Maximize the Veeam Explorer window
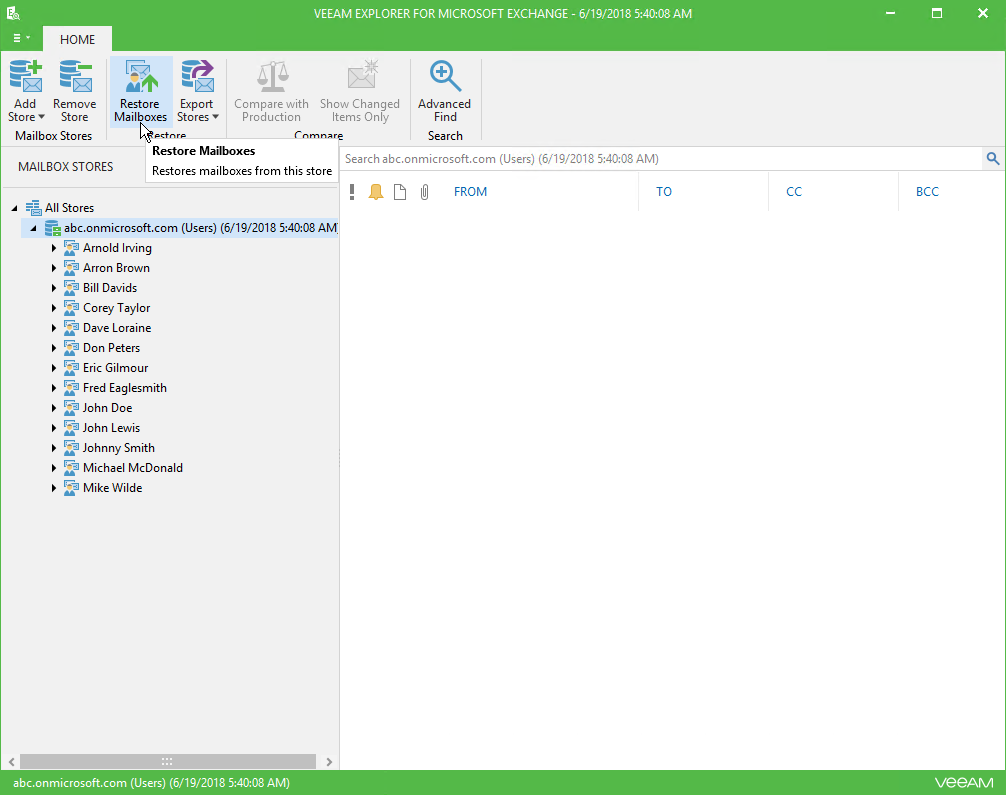Viewport: 1006px width, 795px height. tap(937, 13)
